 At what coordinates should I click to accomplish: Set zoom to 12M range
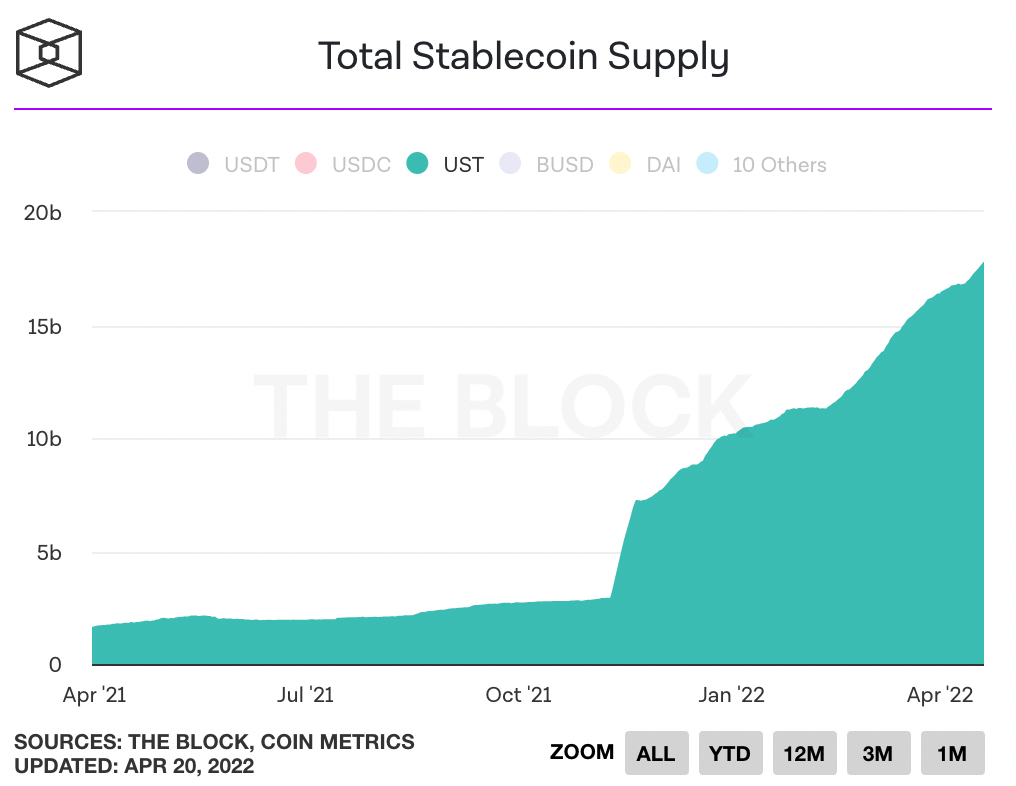click(804, 753)
